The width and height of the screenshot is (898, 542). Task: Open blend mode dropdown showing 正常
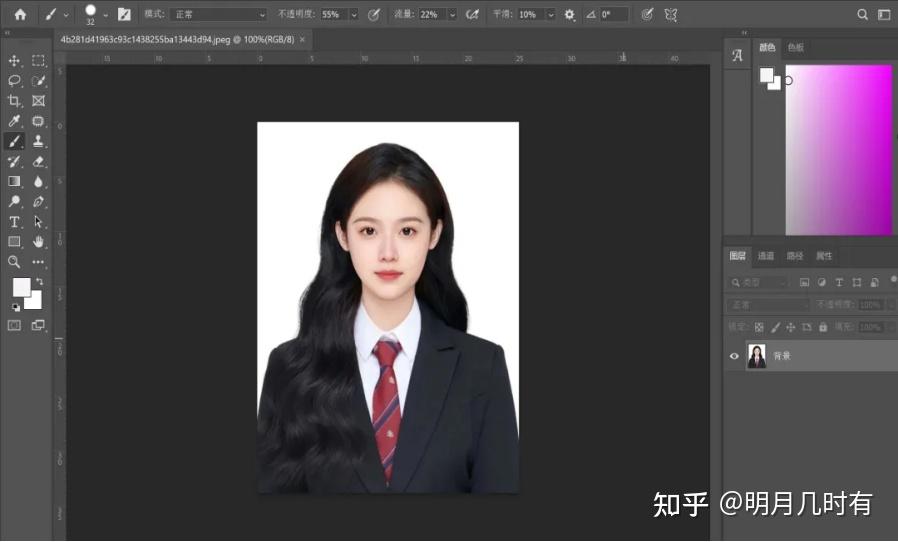[x=219, y=14]
